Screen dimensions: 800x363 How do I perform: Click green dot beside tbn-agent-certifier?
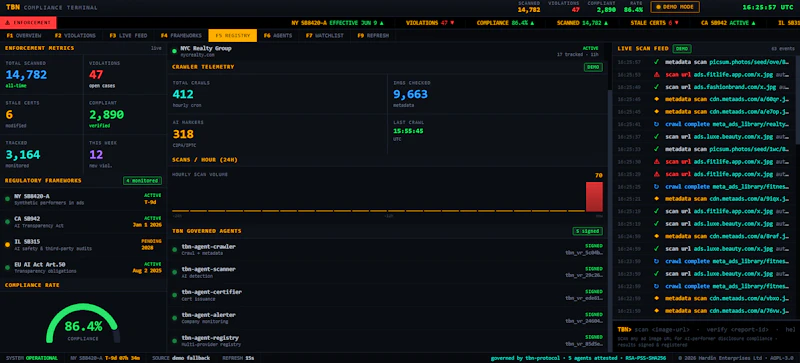[x=174, y=295]
